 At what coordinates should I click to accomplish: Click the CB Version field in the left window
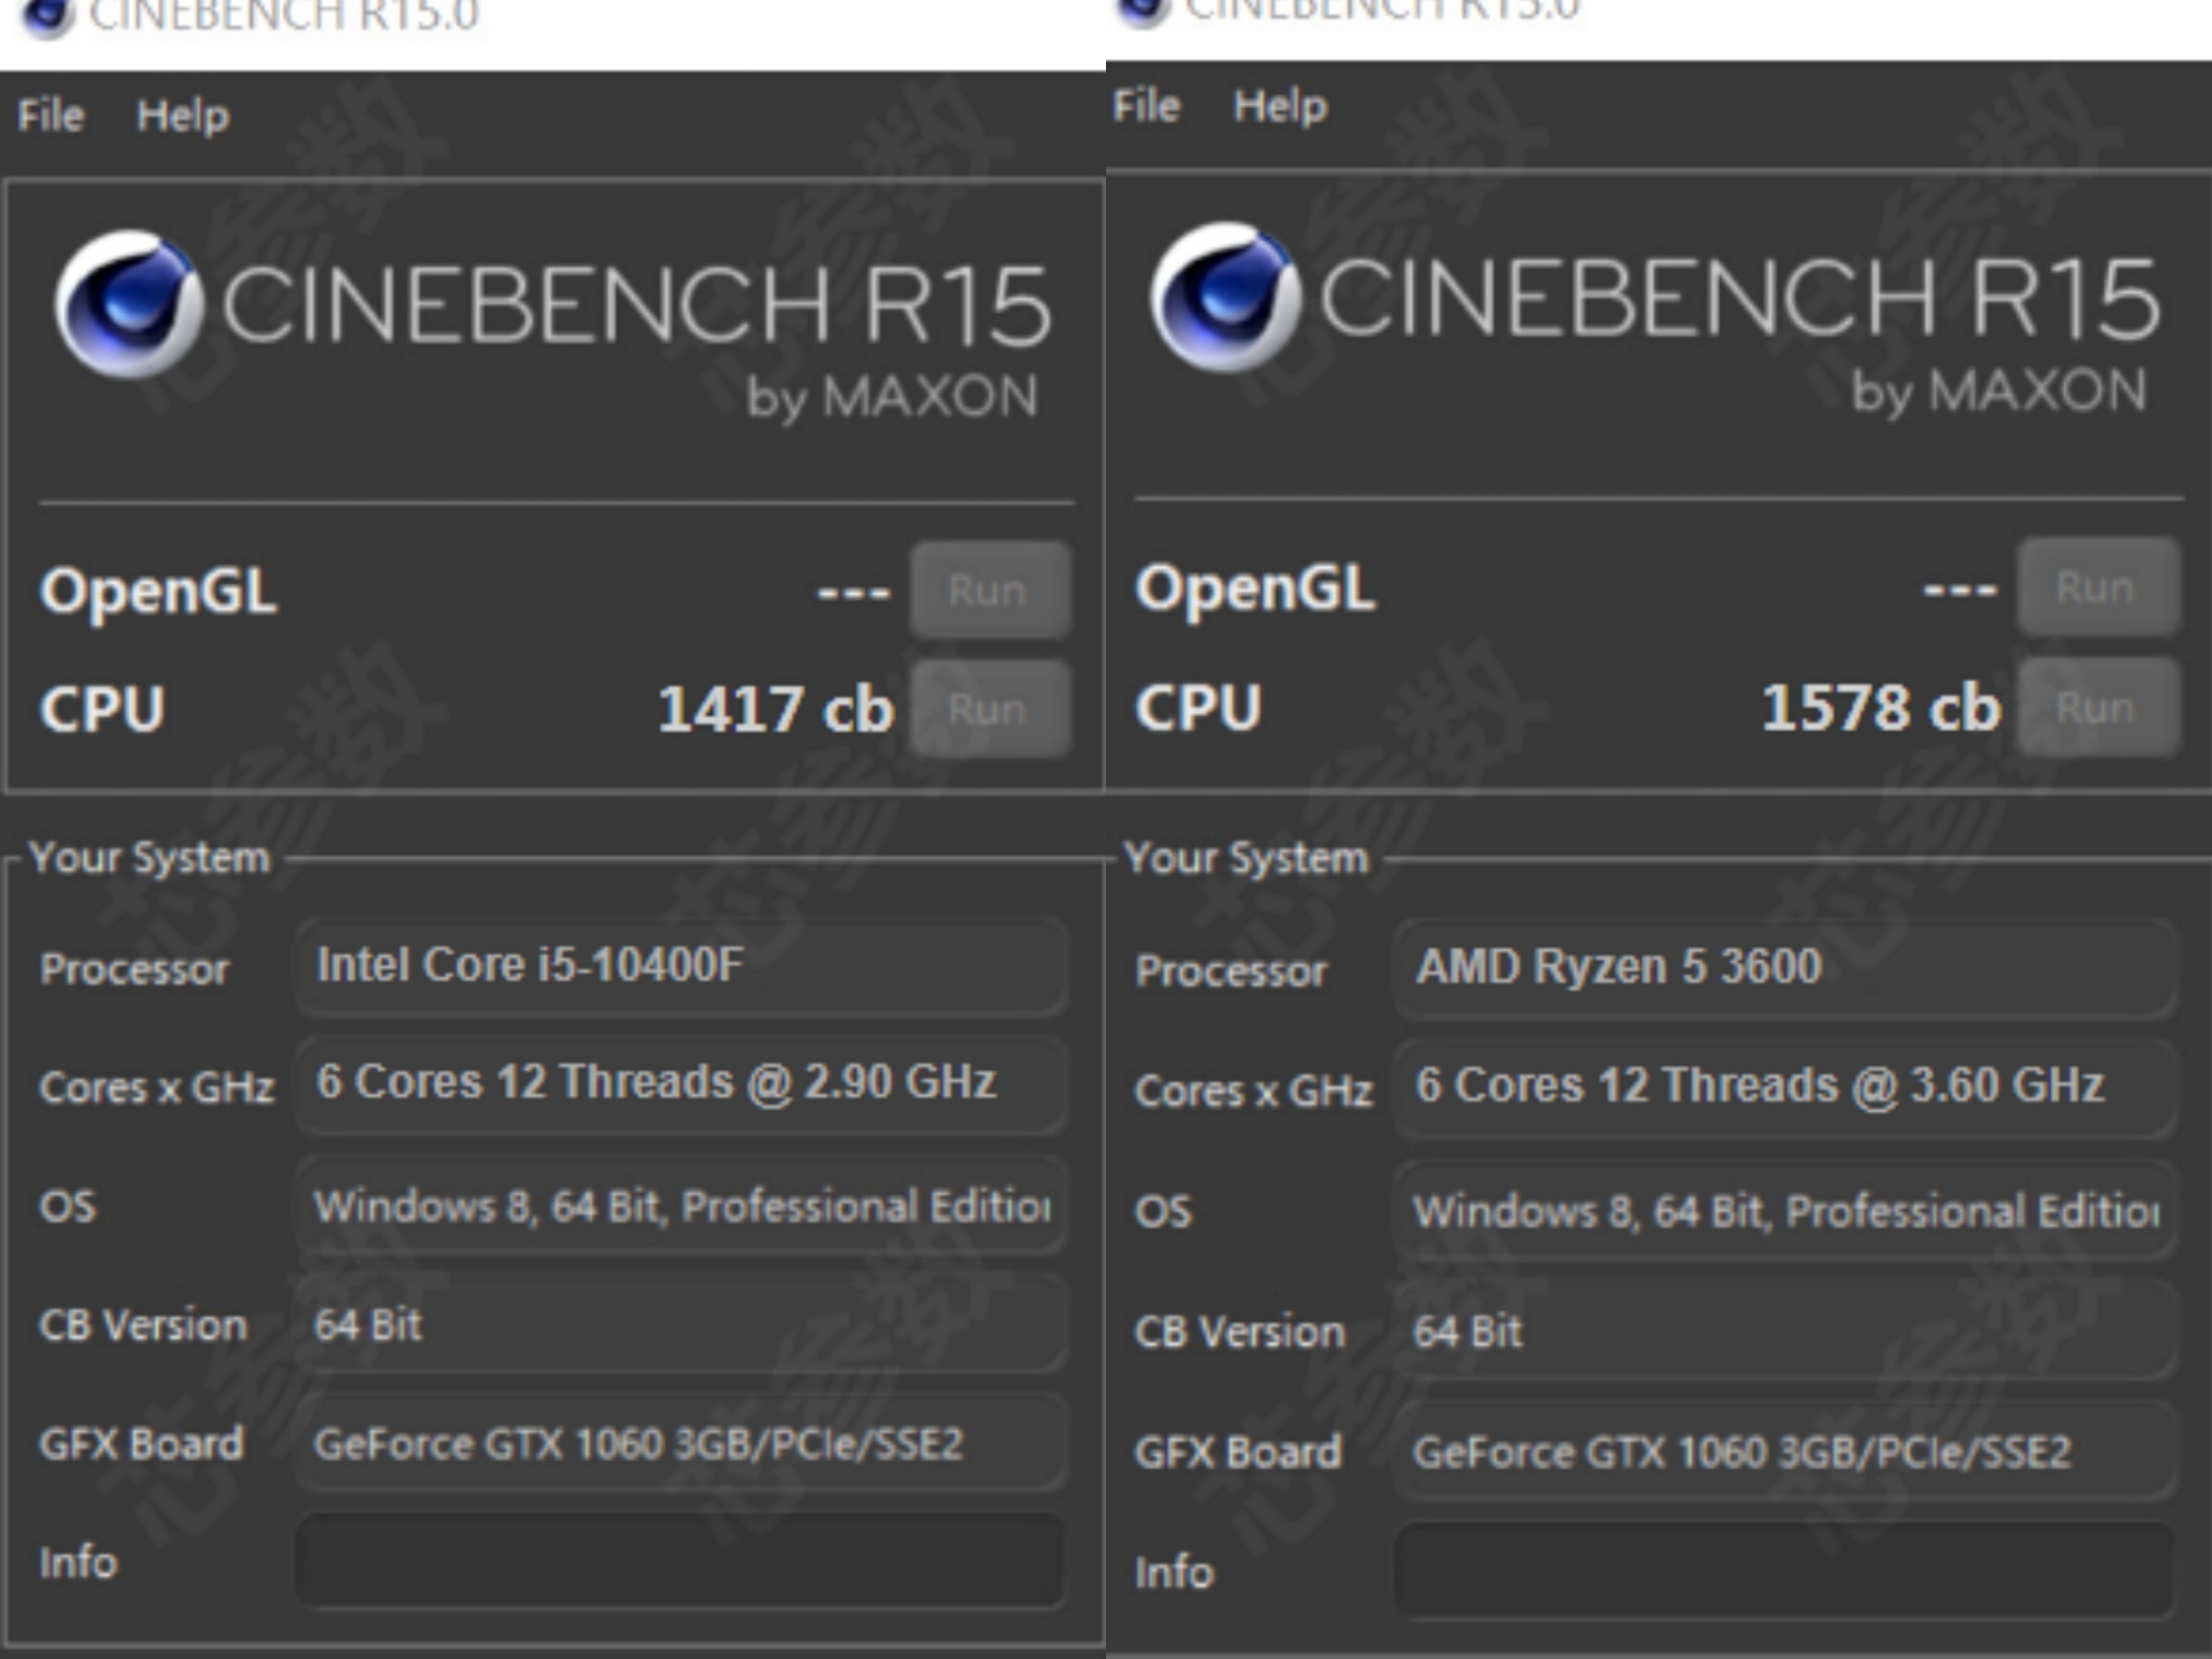681,1324
